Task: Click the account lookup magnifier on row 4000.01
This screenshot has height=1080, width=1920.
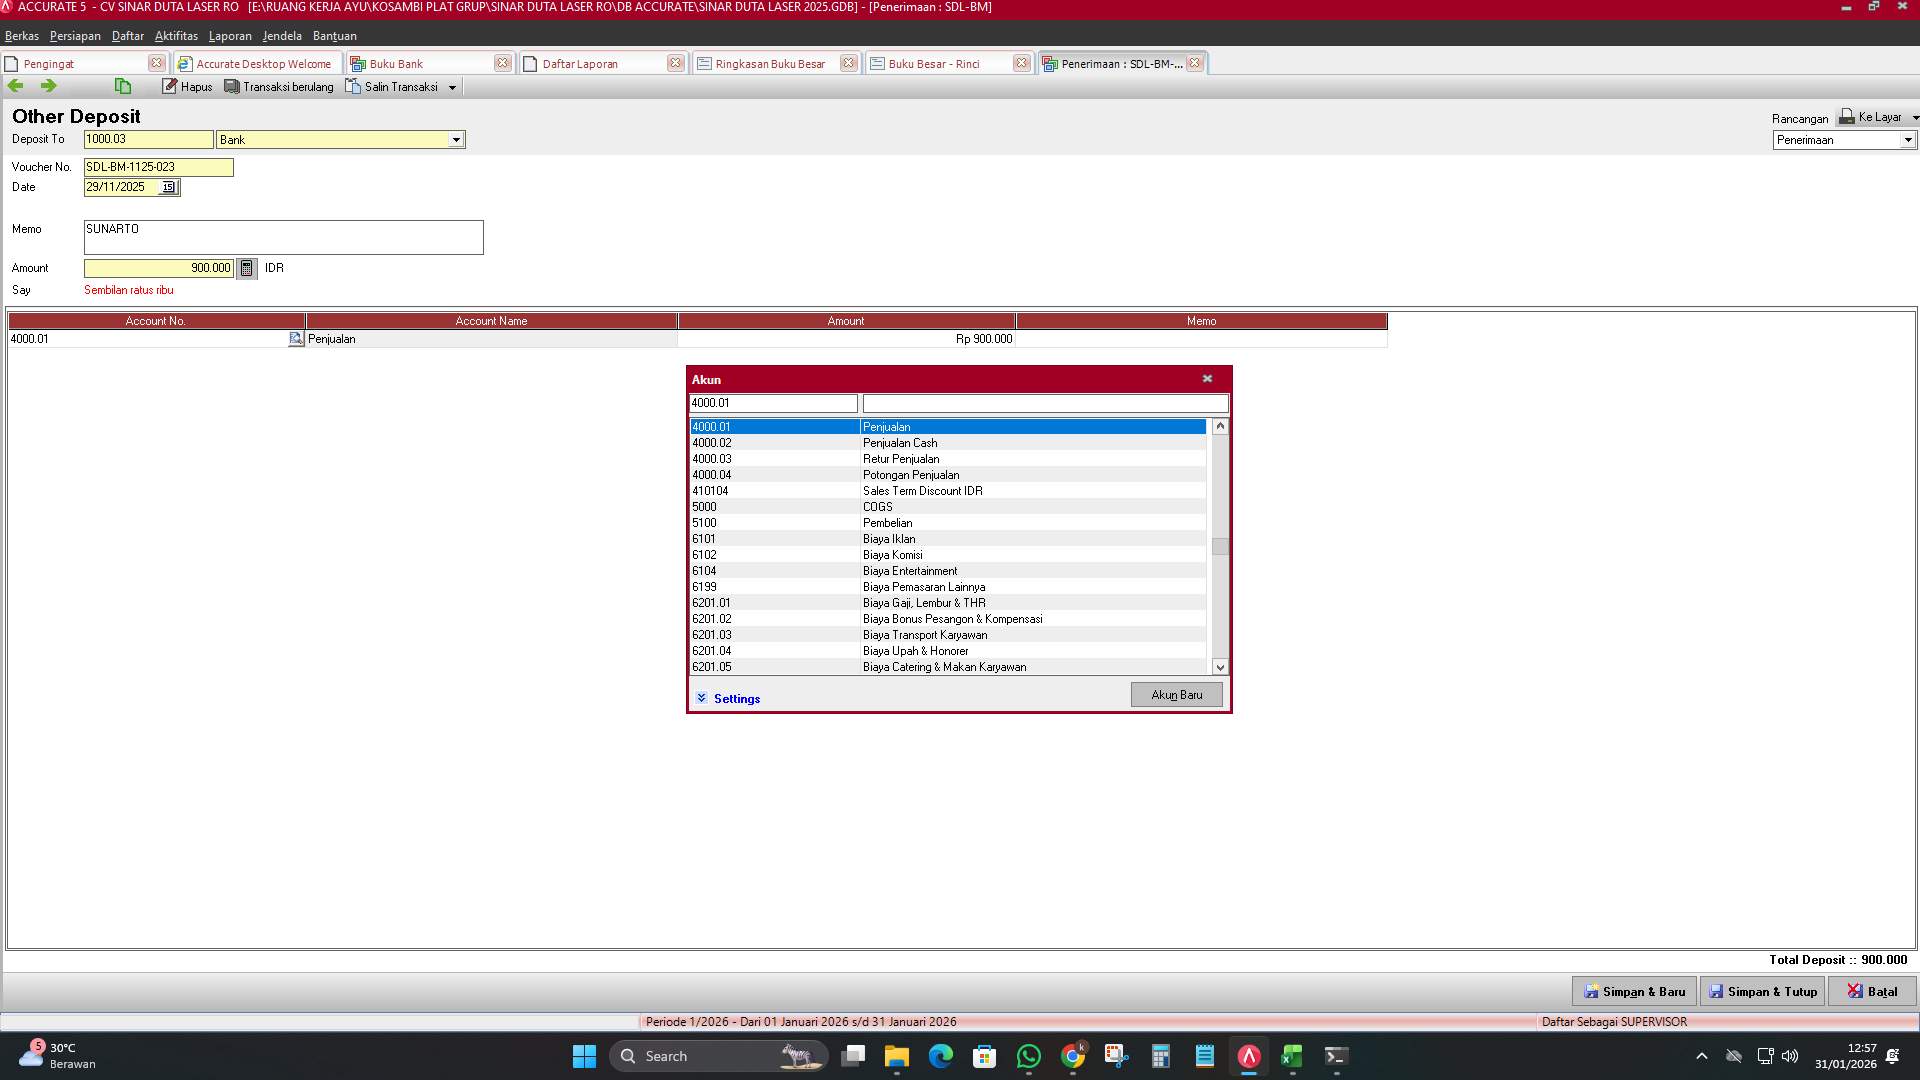Action: 295,339
